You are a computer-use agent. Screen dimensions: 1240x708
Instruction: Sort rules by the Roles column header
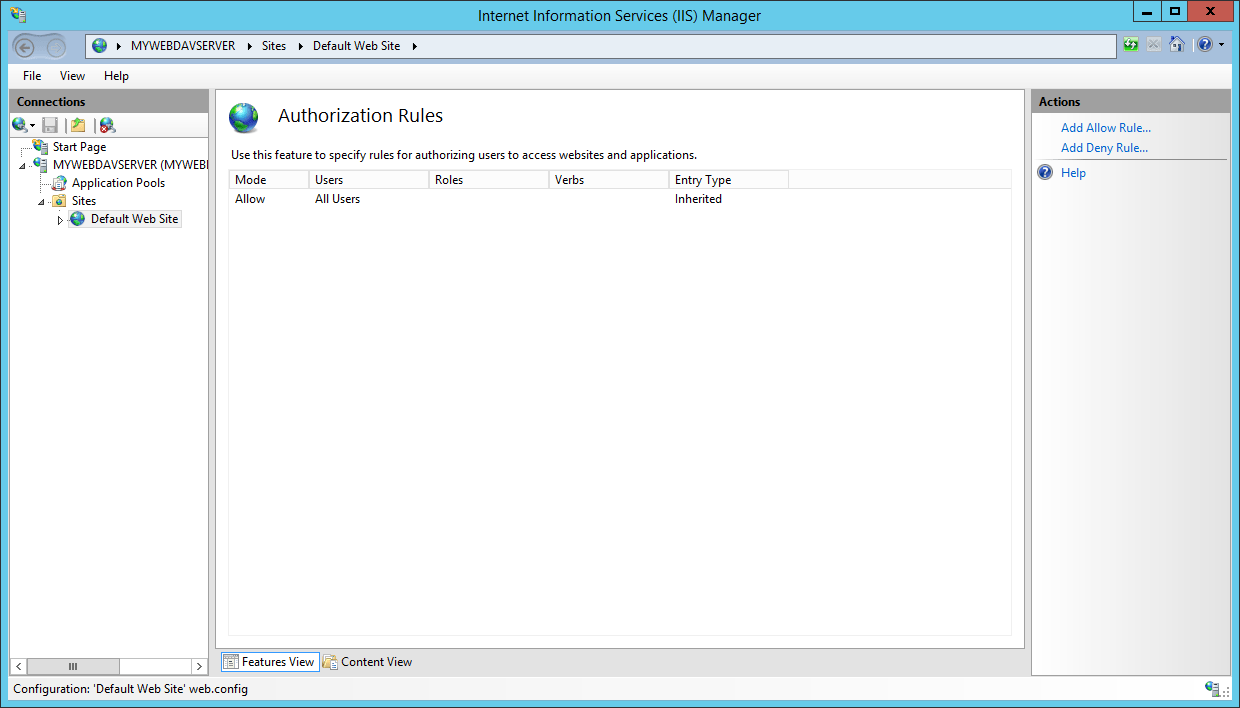[x=489, y=180]
